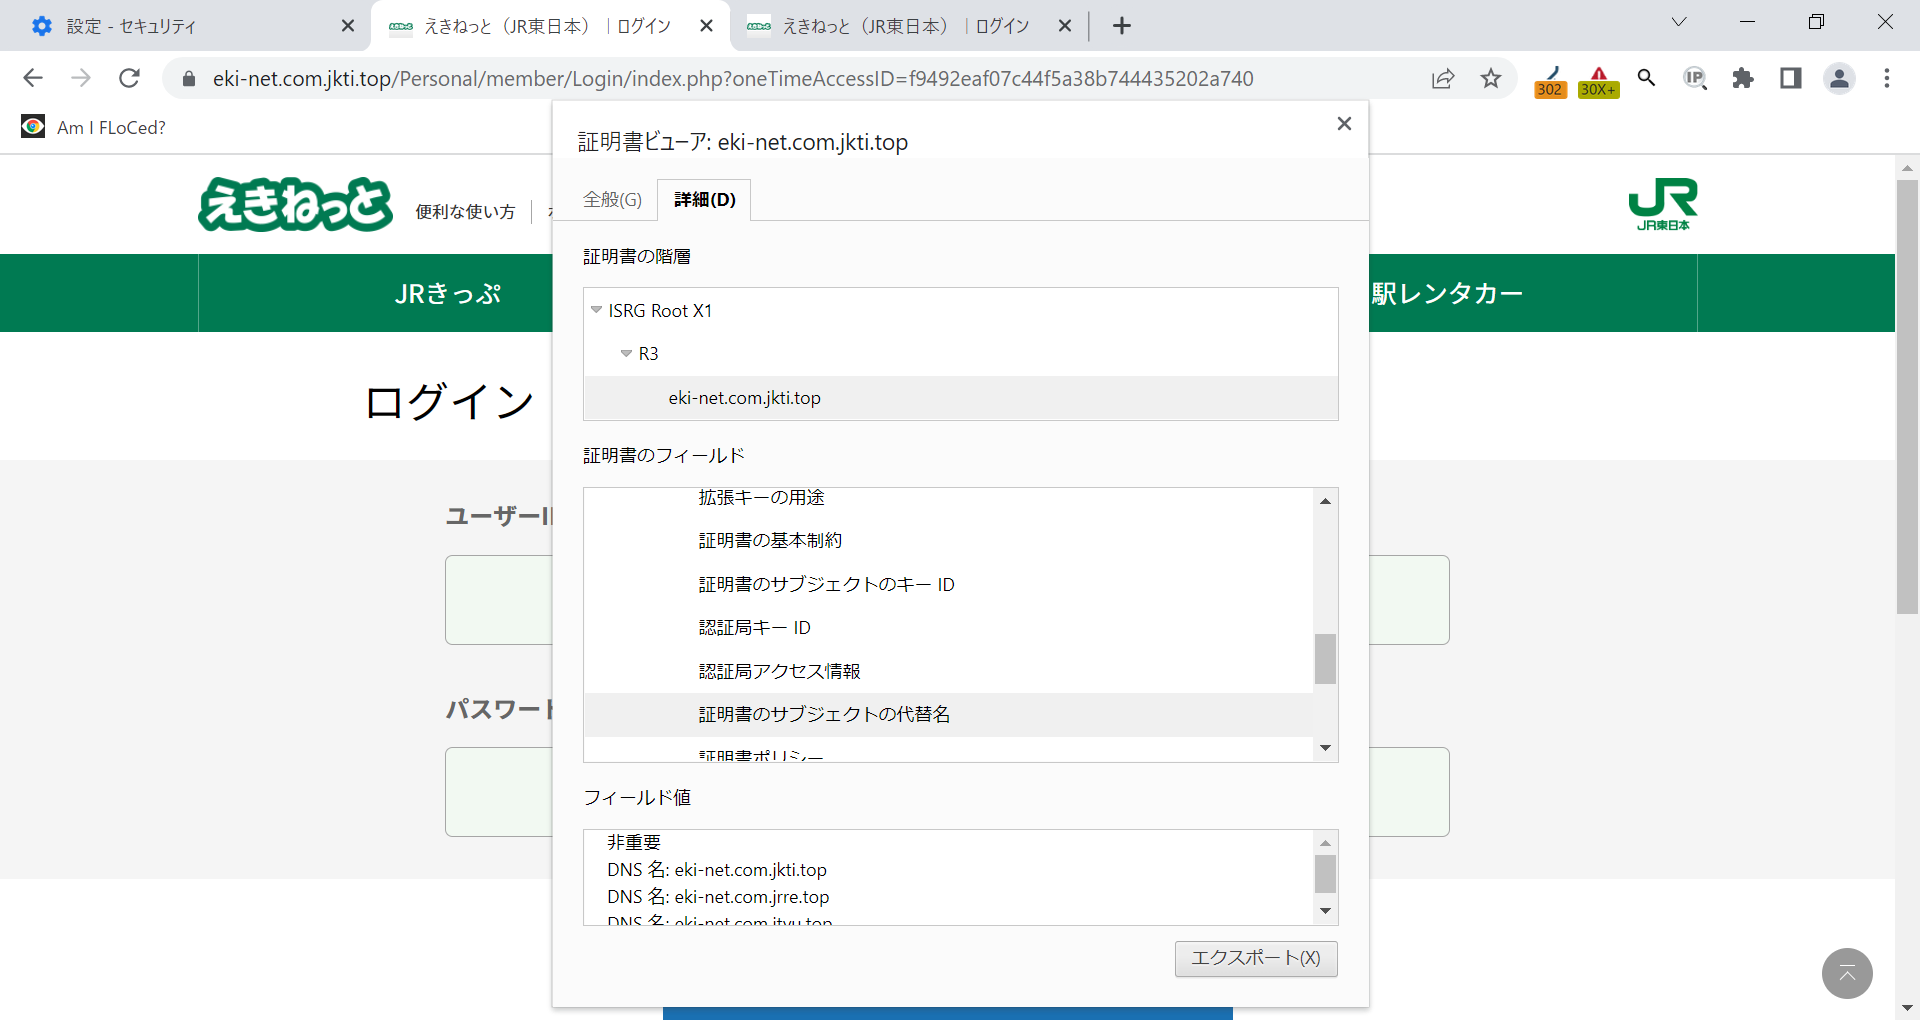Close the third えきねっと login tab
This screenshot has height=1020, width=1920.
1065,26
